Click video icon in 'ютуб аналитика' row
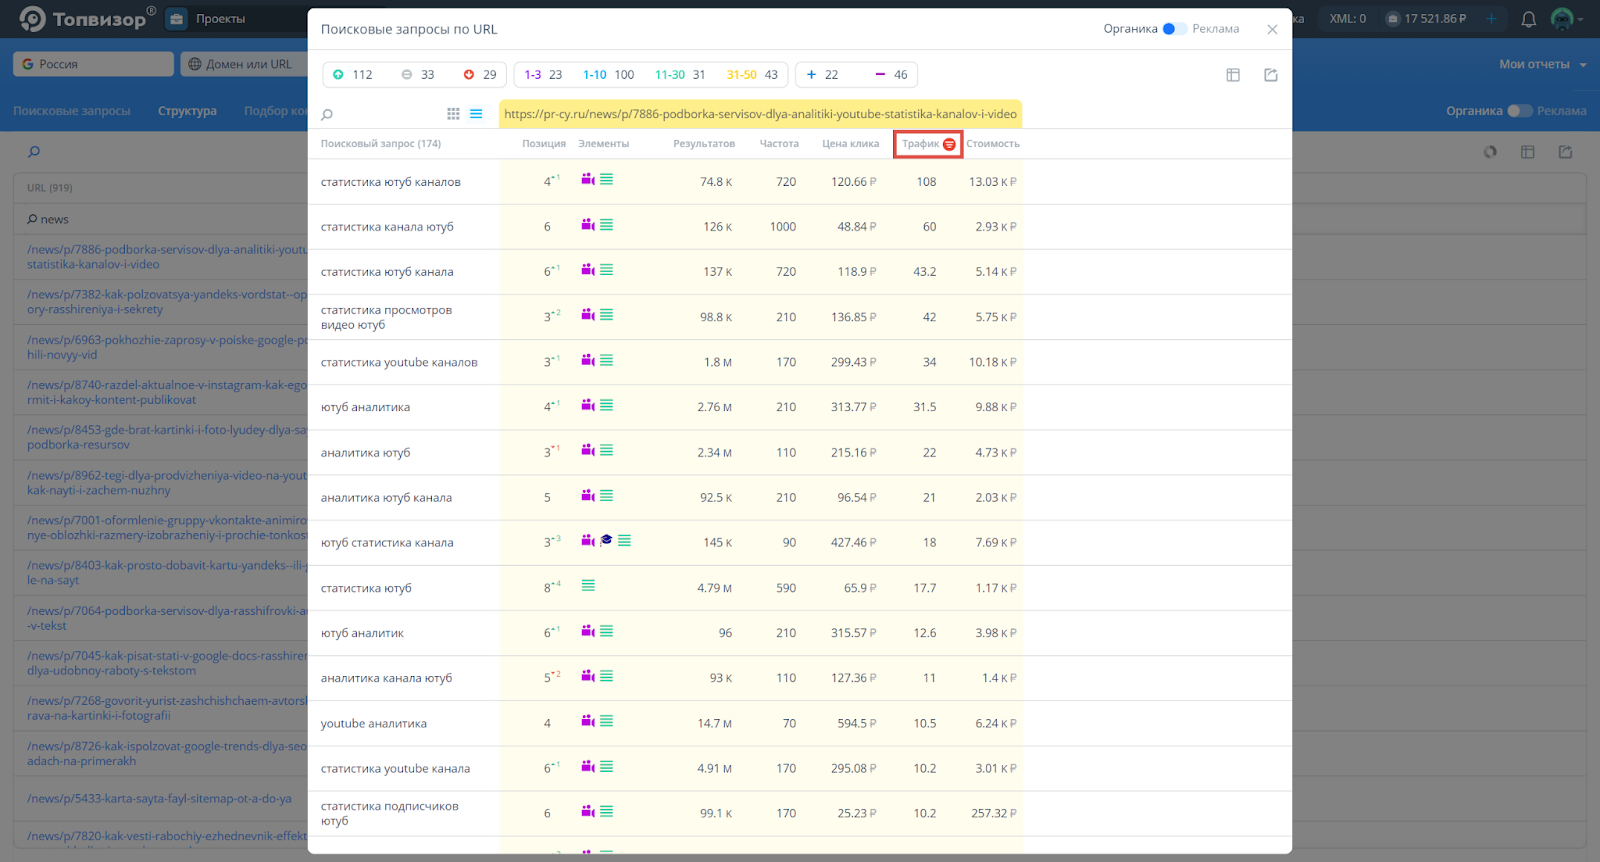Viewport: 1600px width, 862px height. (588, 405)
